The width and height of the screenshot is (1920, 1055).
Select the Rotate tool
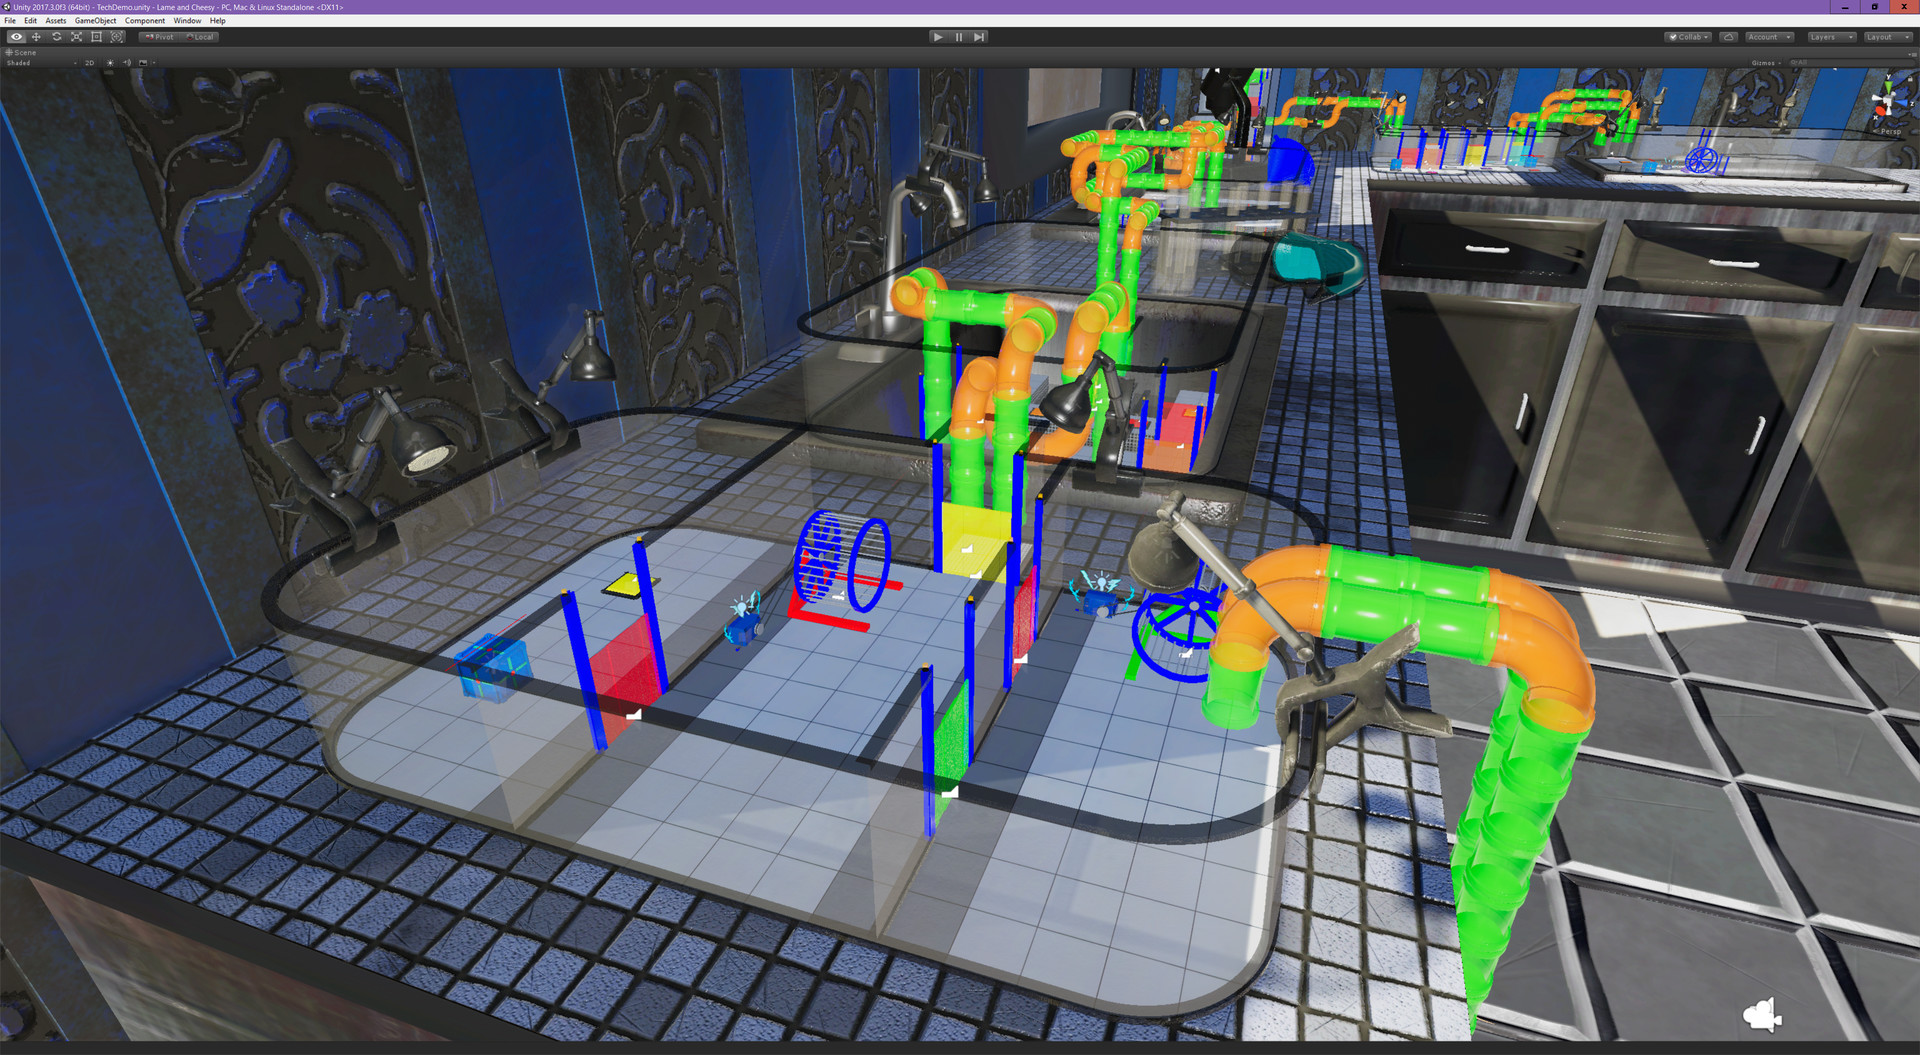pos(56,37)
